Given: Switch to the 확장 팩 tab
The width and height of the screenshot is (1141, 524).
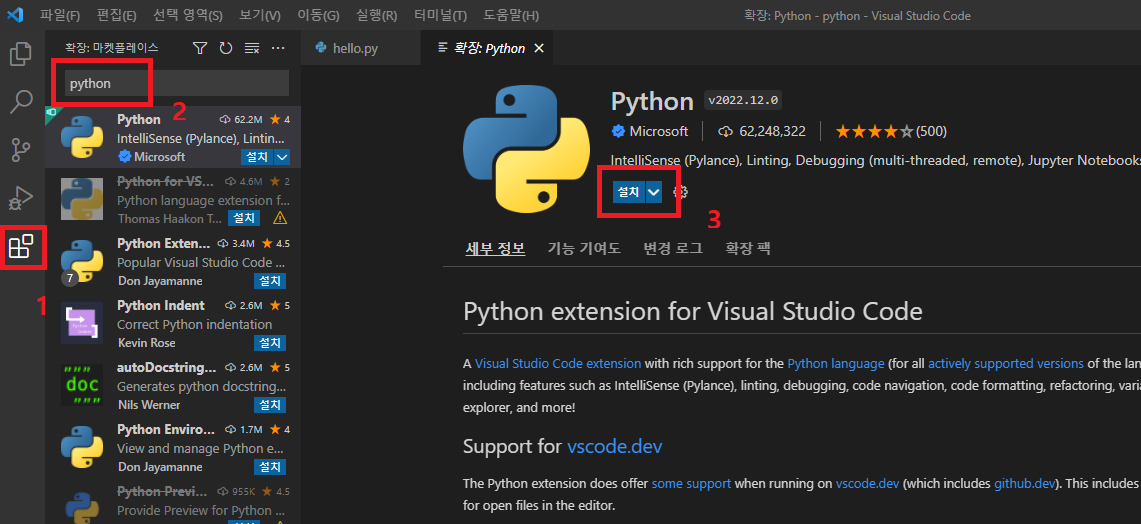Looking at the screenshot, I should pyautogui.click(x=747, y=248).
